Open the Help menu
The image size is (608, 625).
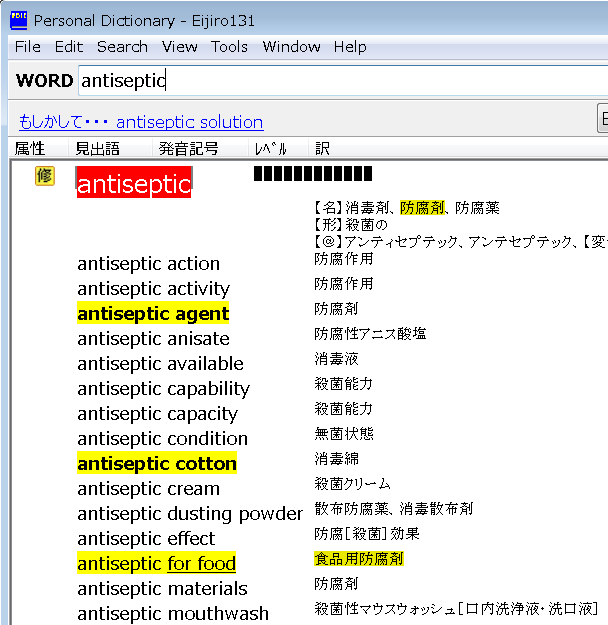[350, 47]
